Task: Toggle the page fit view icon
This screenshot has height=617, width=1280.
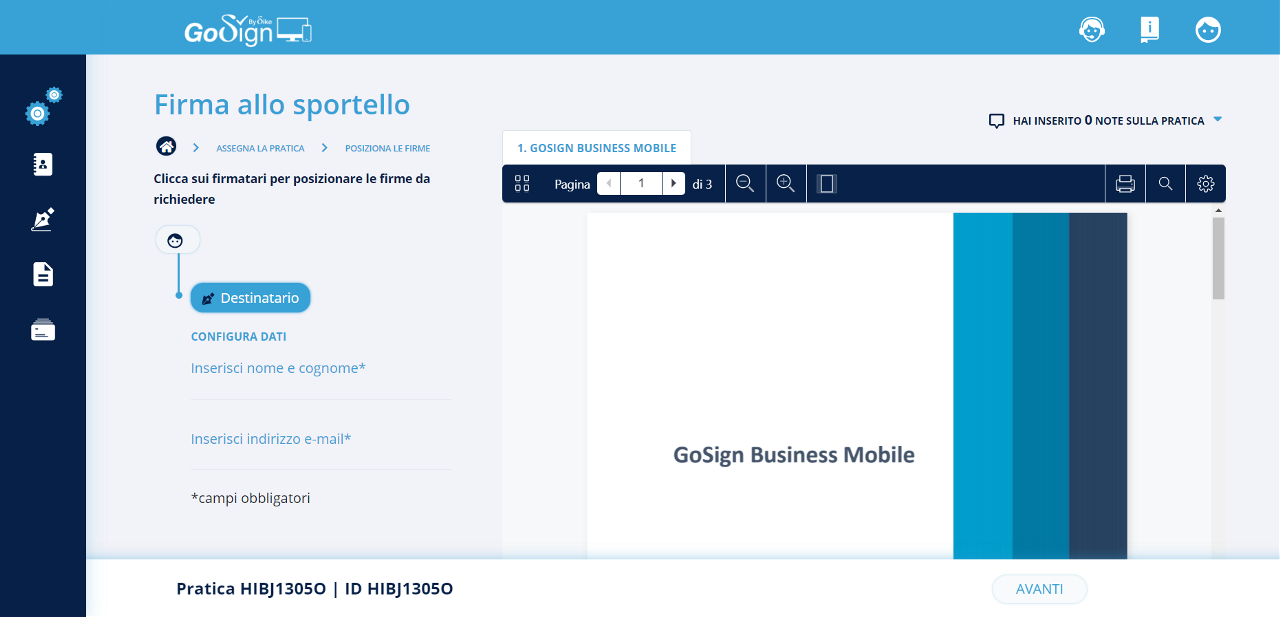Action: pyautogui.click(x=826, y=184)
